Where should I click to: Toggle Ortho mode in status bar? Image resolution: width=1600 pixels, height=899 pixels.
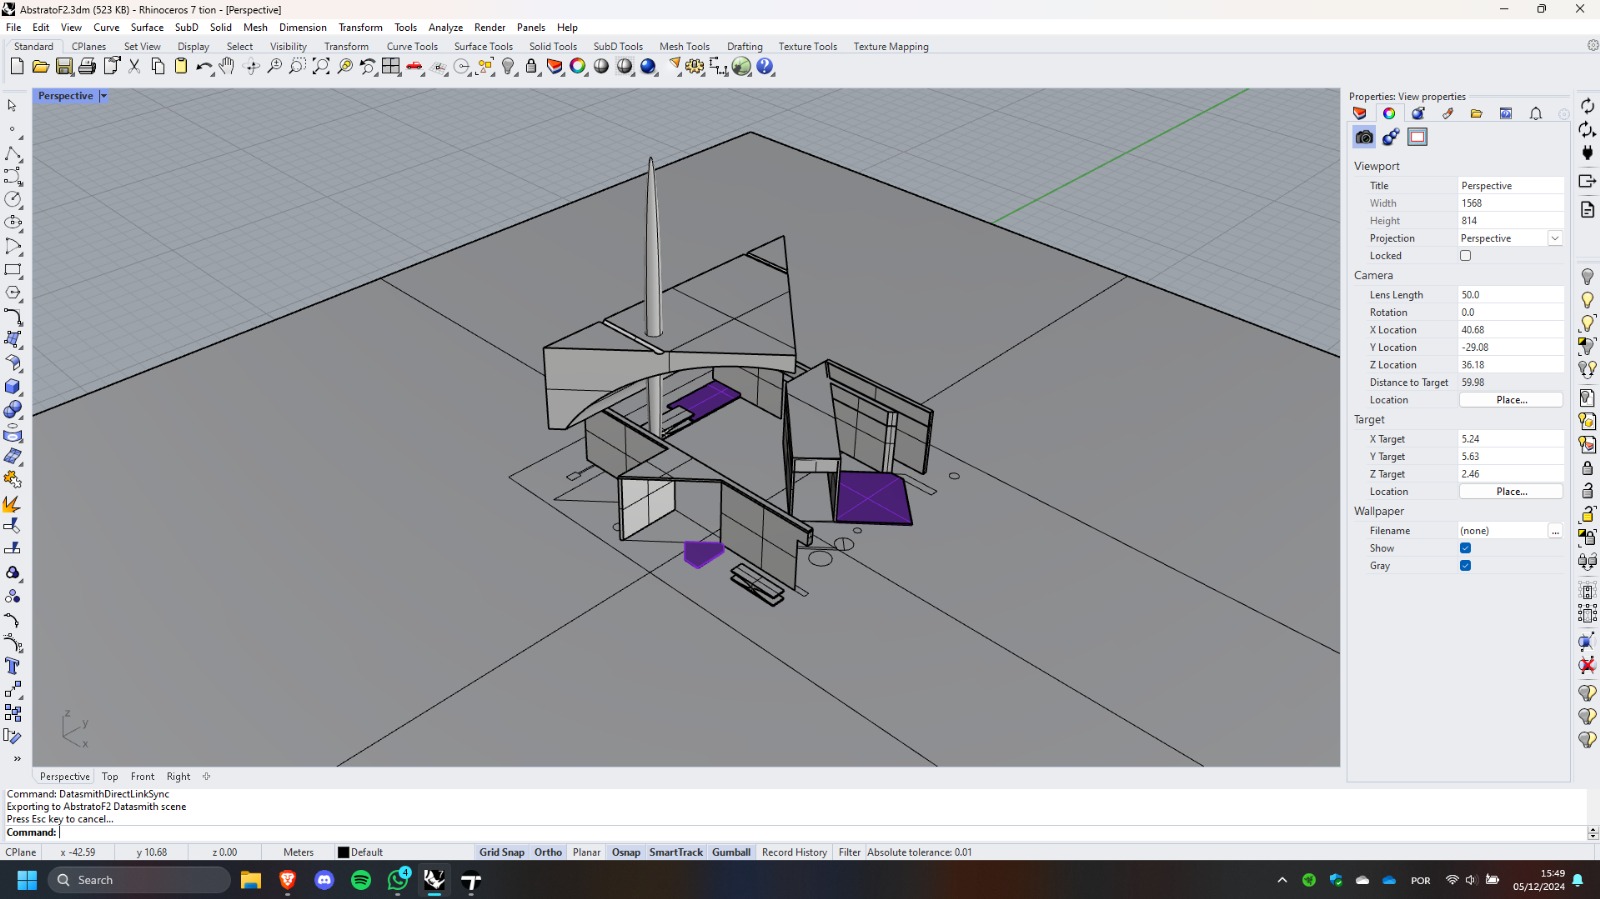pyautogui.click(x=548, y=852)
